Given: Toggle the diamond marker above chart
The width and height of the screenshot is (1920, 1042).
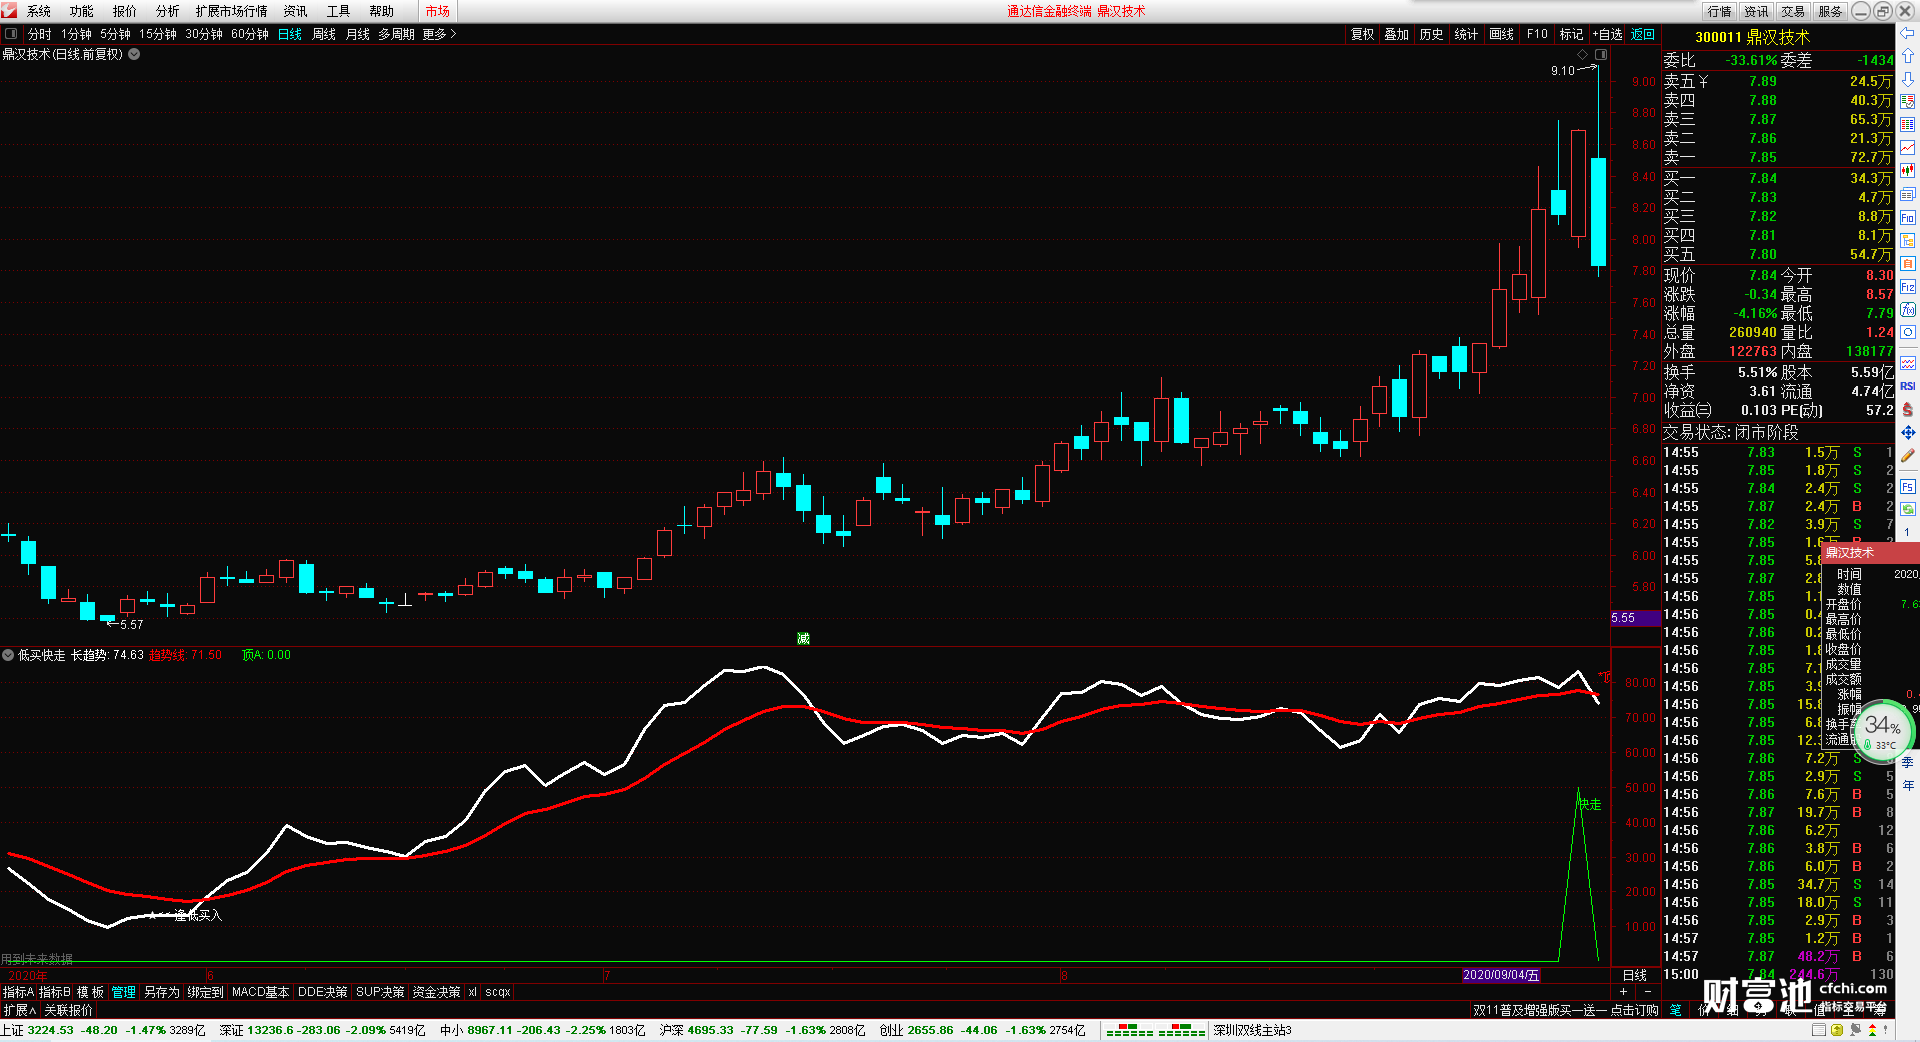Looking at the screenshot, I should click(1582, 54).
